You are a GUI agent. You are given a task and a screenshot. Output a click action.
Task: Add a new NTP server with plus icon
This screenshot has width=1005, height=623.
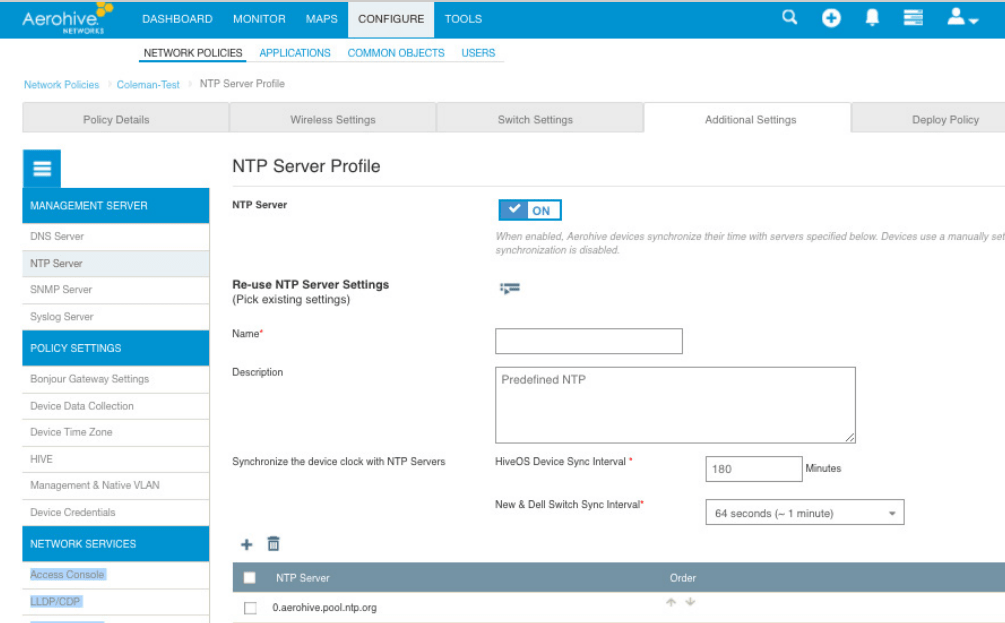tap(246, 544)
